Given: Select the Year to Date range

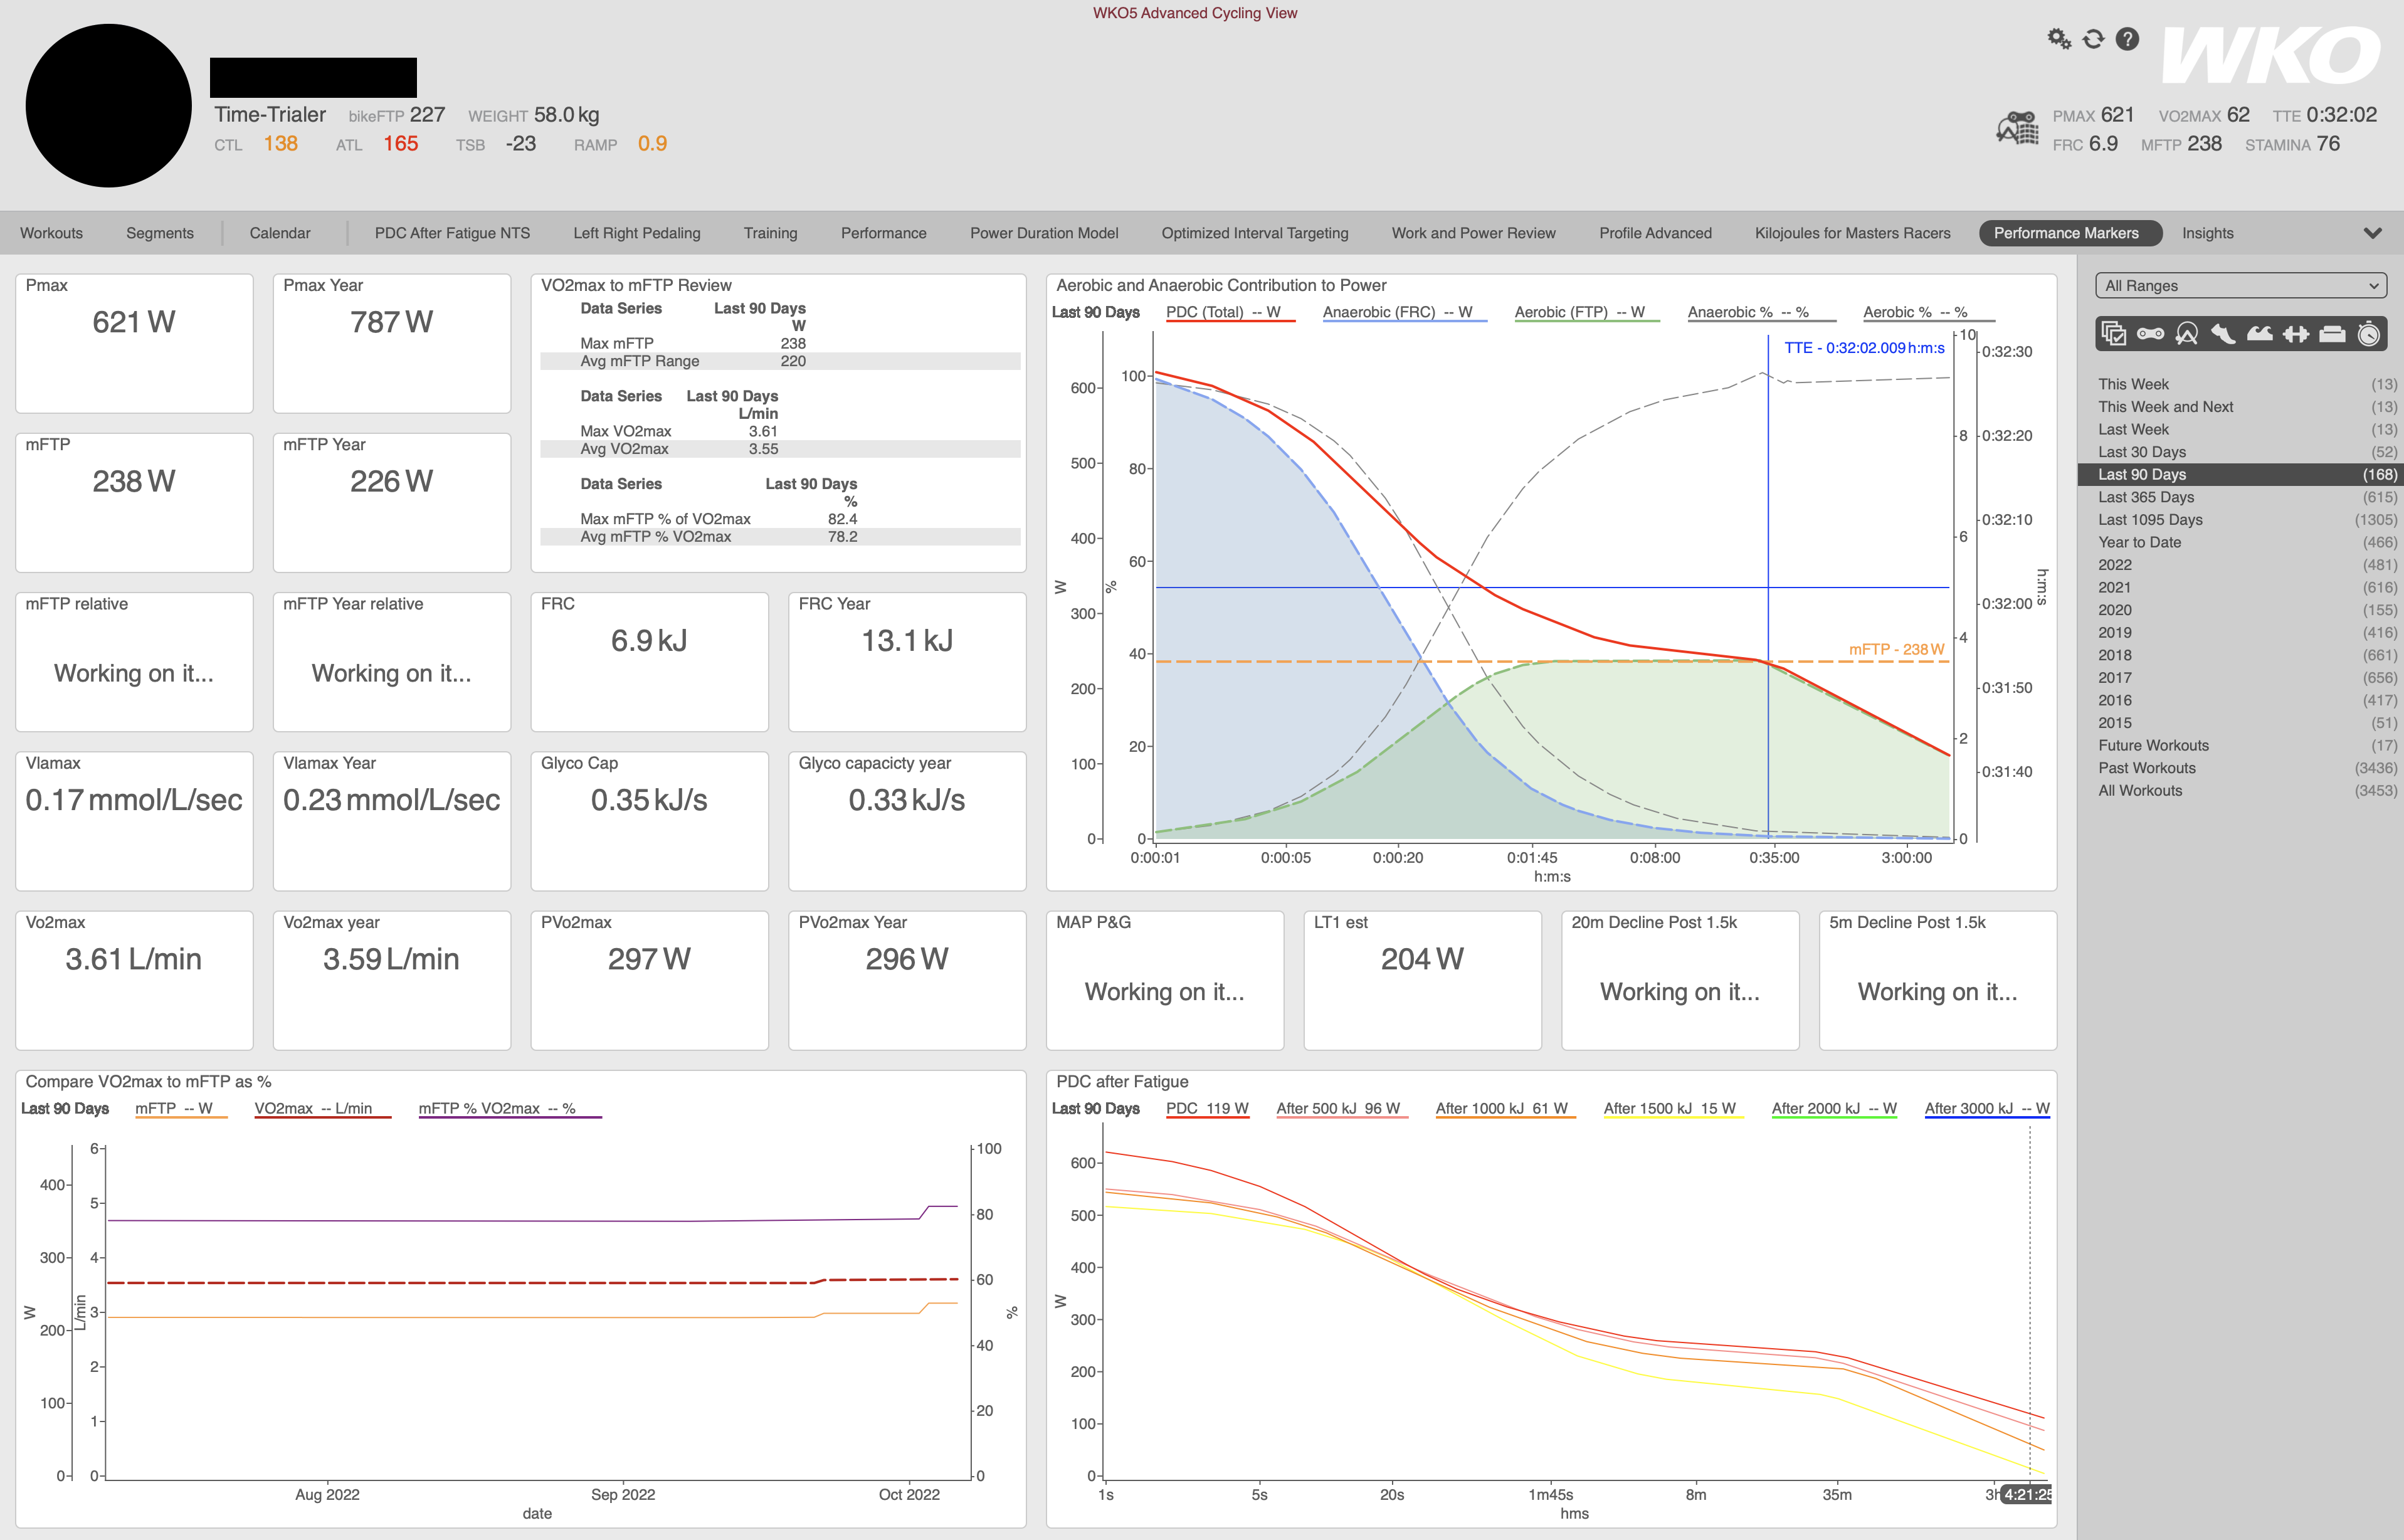Looking at the screenshot, I should point(2240,542).
